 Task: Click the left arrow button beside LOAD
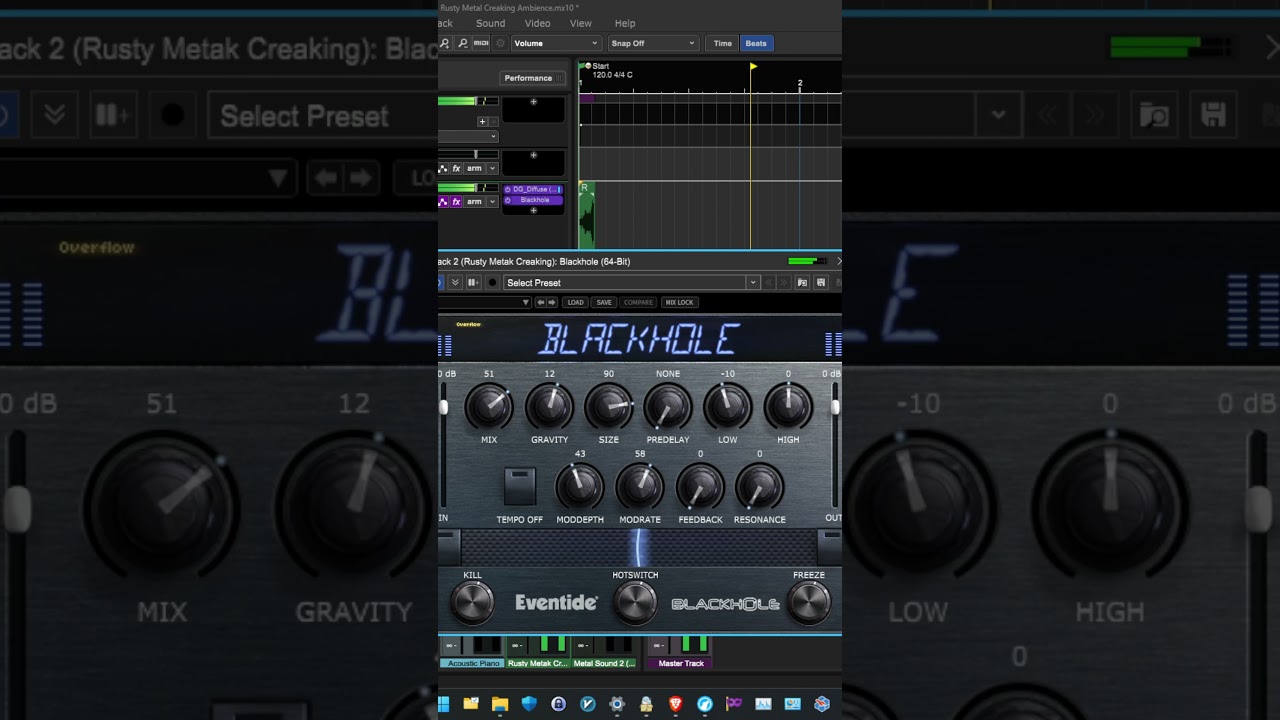(541, 302)
